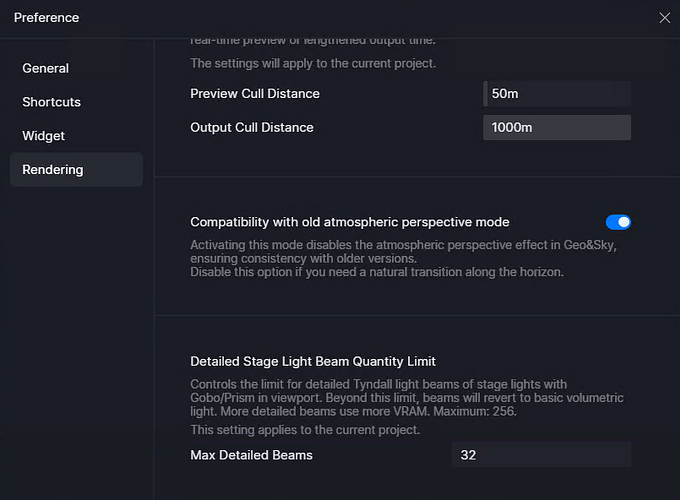Image resolution: width=680 pixels, height=500 pixels.
Task: Click the Output Cull Distance 1000m field
Action: (x=557, y=127)
